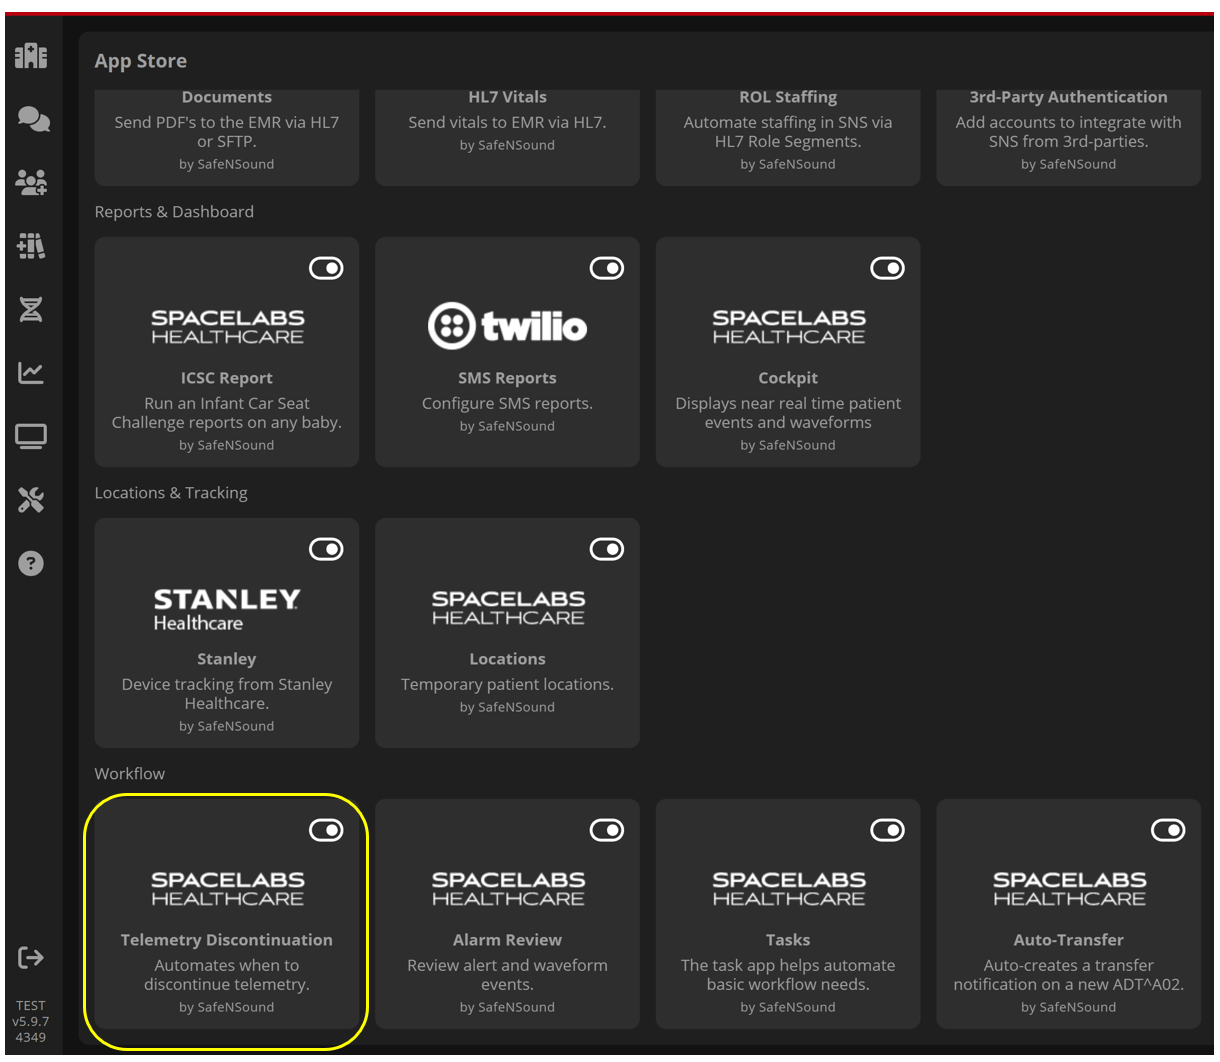Viewport: 1220px width, 1062px height.
Task: Toggle the Stanley app switch
Action: pyautogui.click(x=326, y=549)
